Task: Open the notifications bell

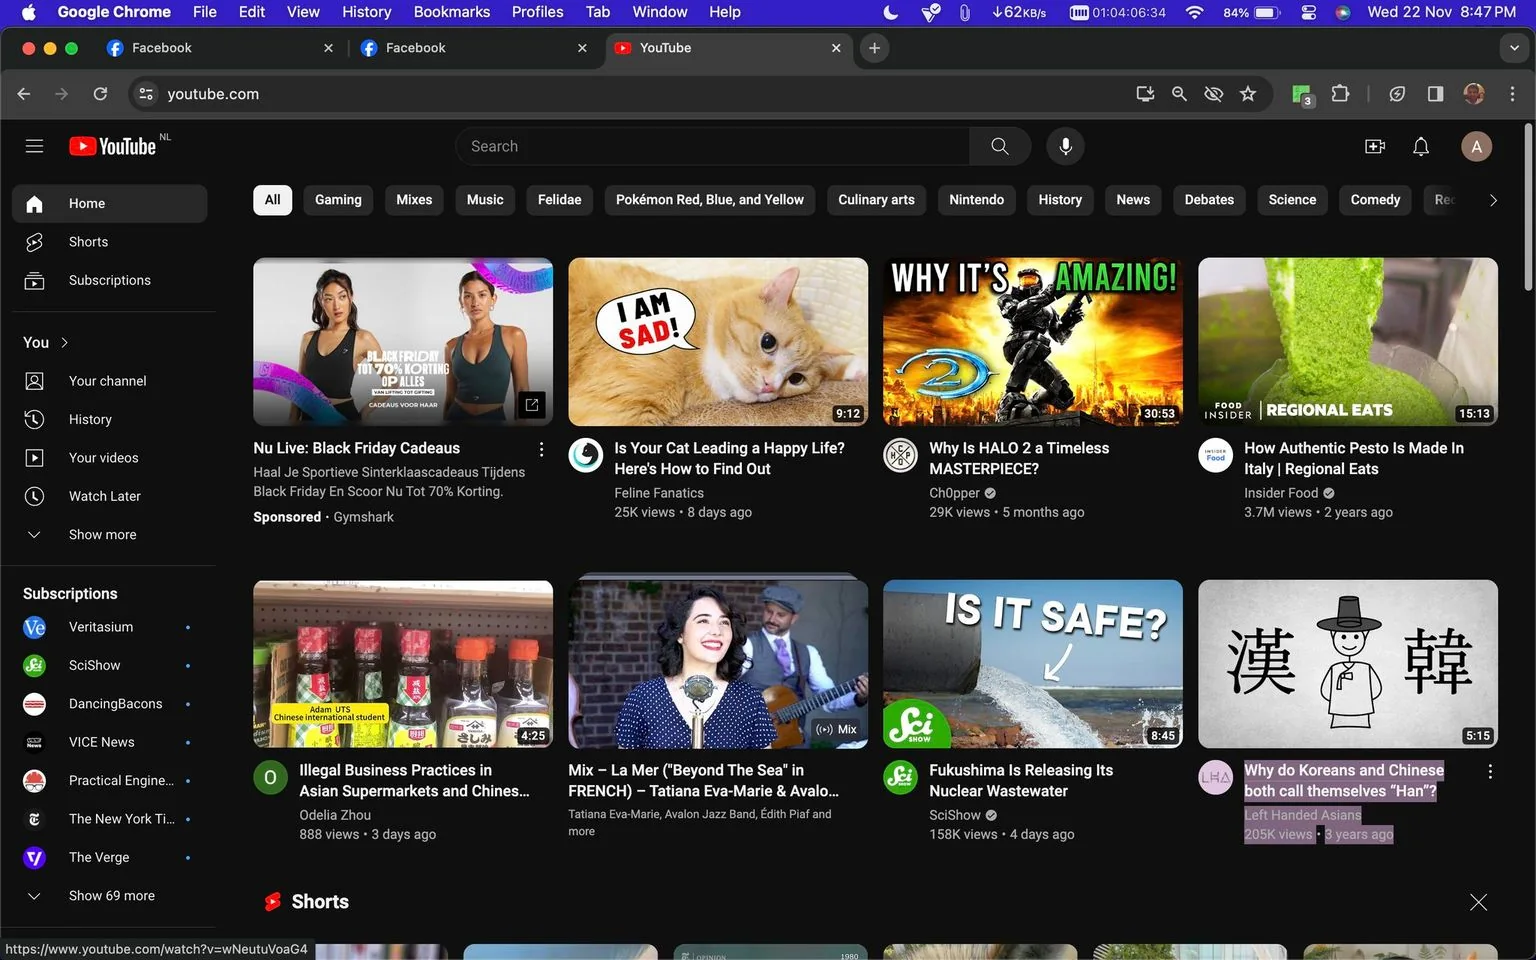Action: 1421,146
